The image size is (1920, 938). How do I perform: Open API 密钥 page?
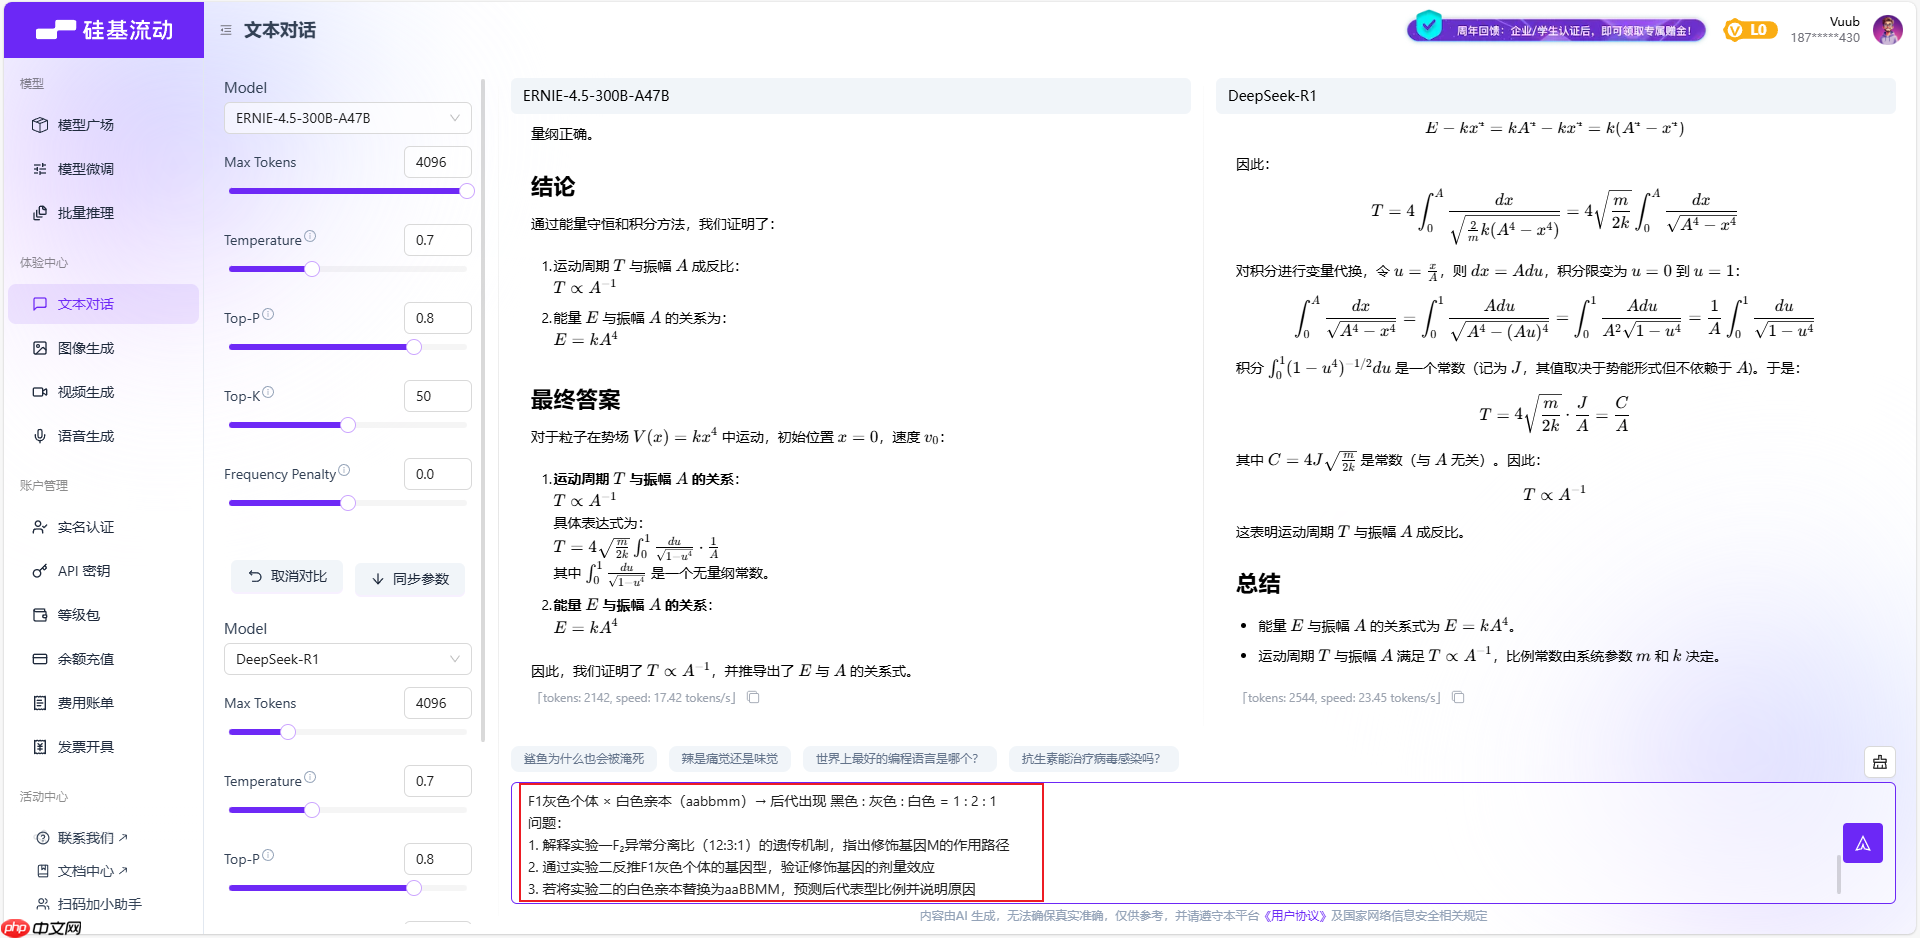[x=84, y=570]
